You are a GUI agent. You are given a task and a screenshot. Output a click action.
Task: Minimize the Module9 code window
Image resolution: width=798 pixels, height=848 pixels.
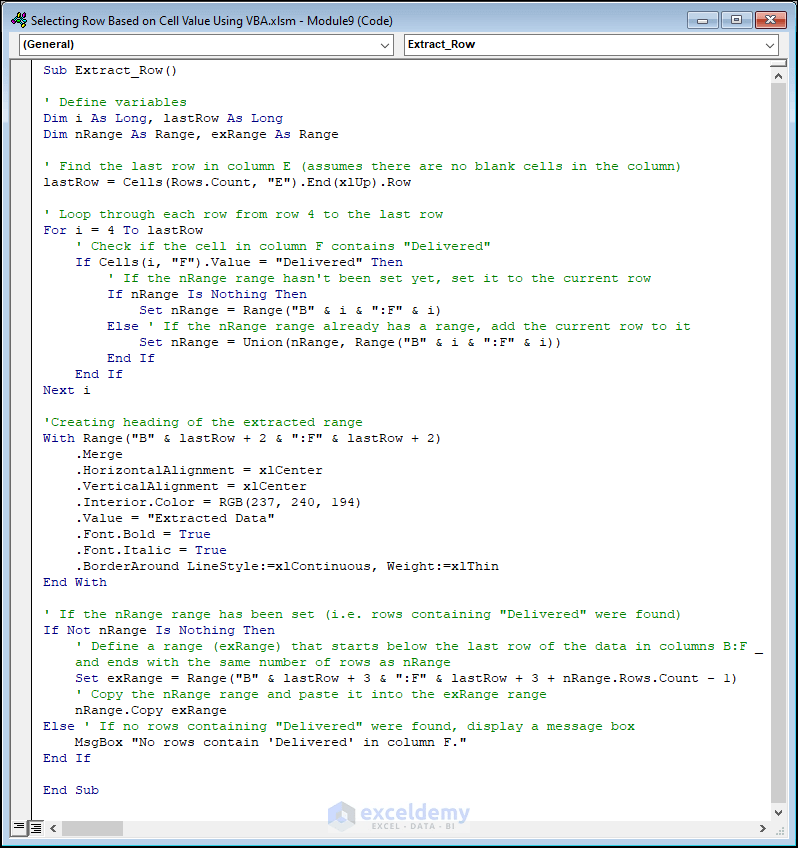click(x=702, y=21)
